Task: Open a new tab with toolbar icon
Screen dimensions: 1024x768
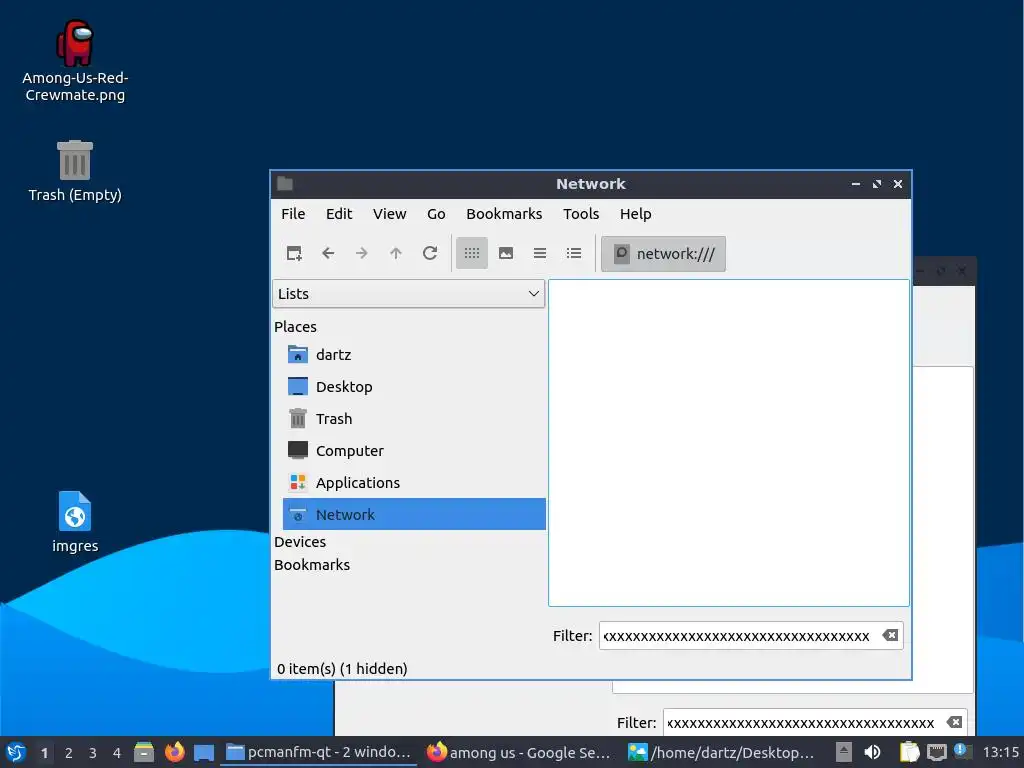Action: click(x=294, y=253)
